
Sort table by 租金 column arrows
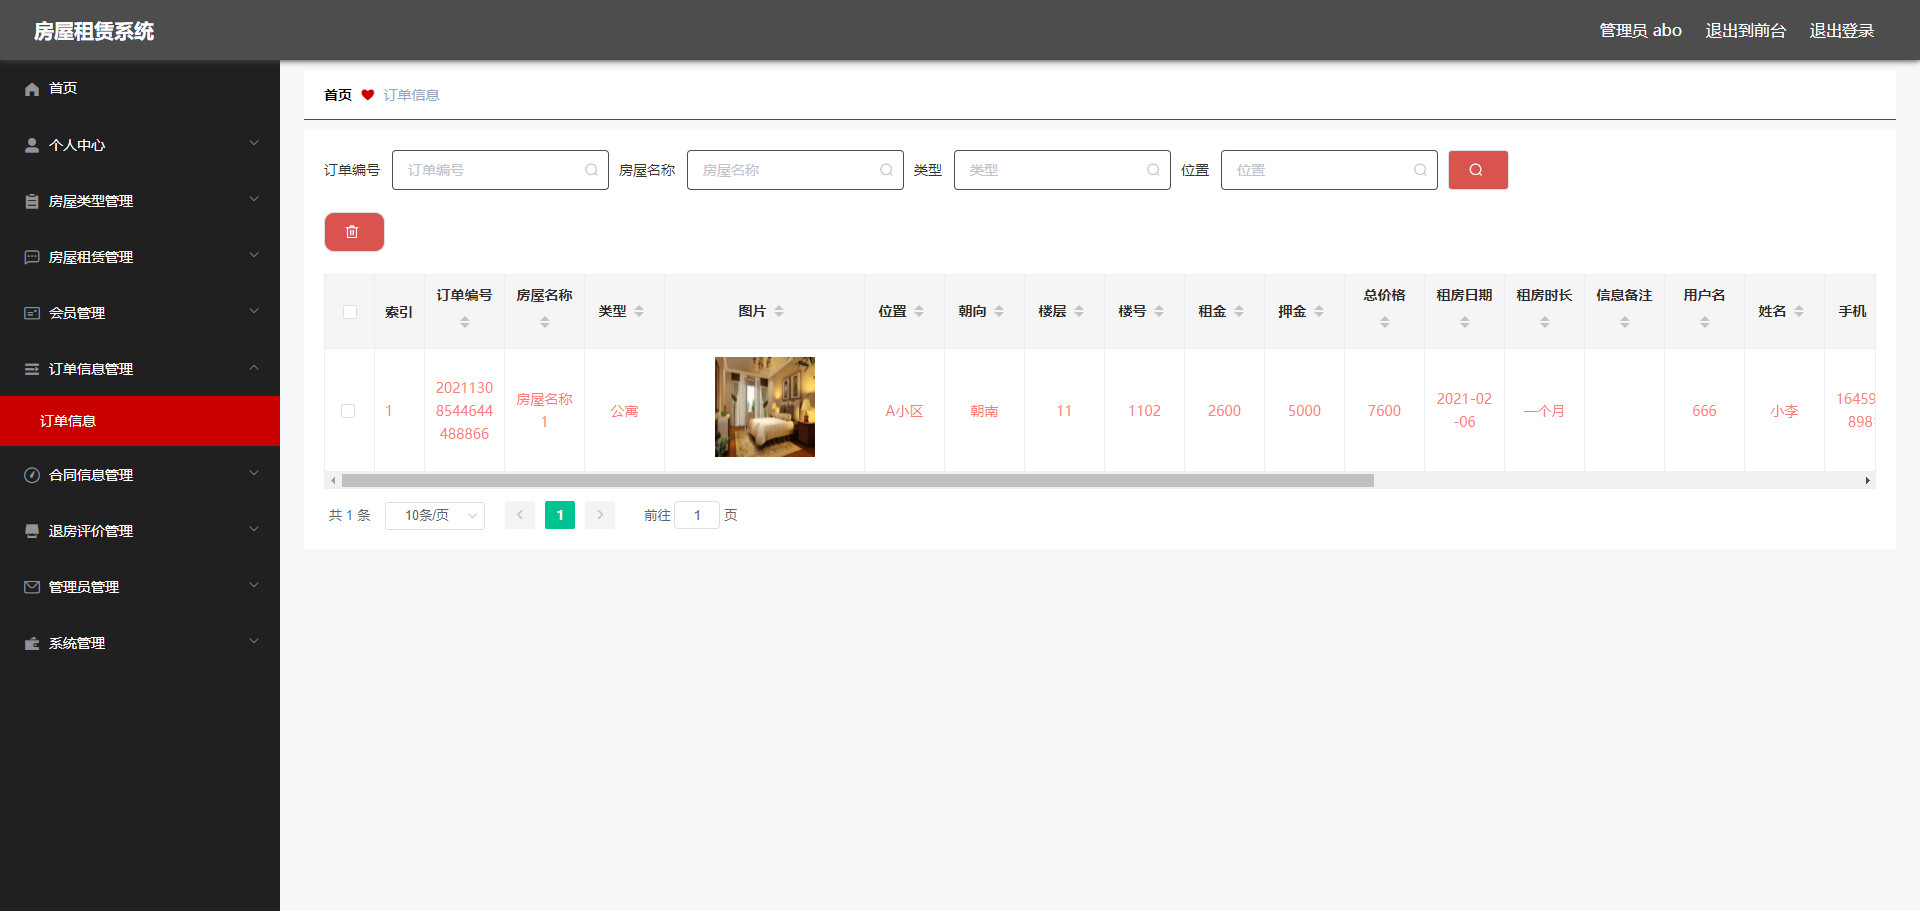point(1239,311)
